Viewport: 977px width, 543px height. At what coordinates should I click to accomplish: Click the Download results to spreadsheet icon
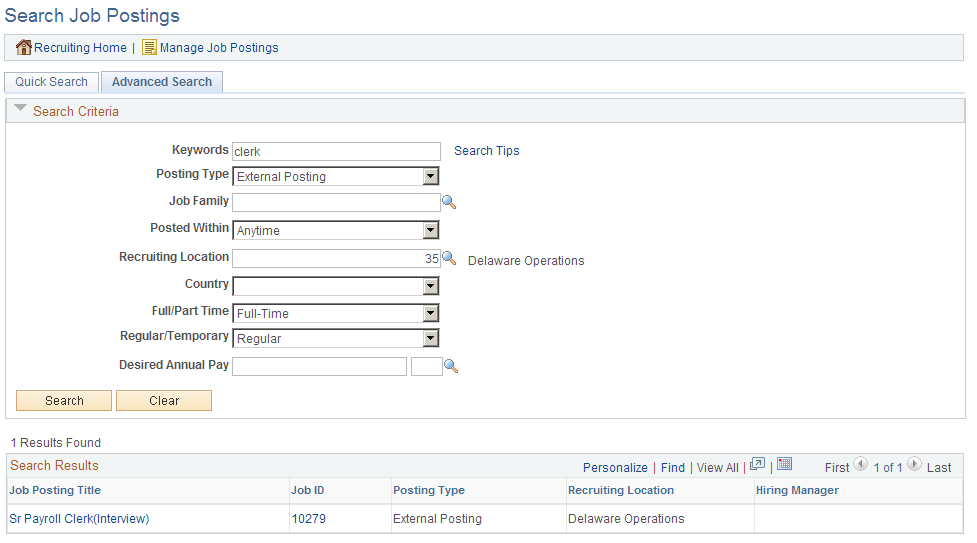(x=784, y=463)
